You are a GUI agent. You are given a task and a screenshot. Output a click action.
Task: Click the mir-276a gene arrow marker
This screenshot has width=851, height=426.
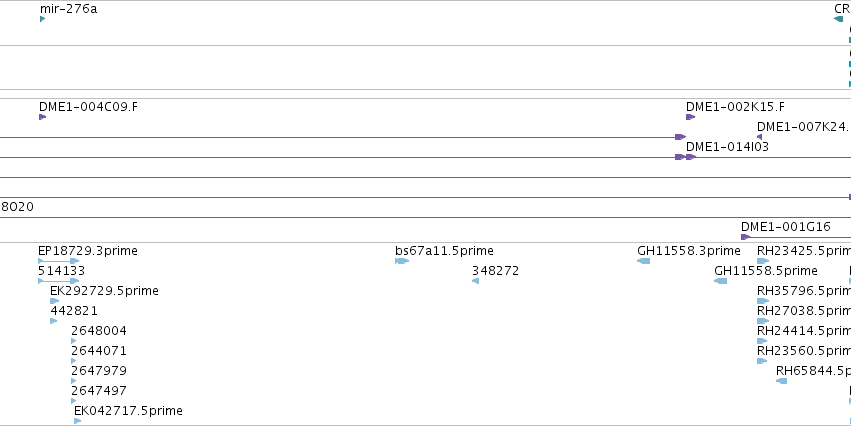(42, 19)
